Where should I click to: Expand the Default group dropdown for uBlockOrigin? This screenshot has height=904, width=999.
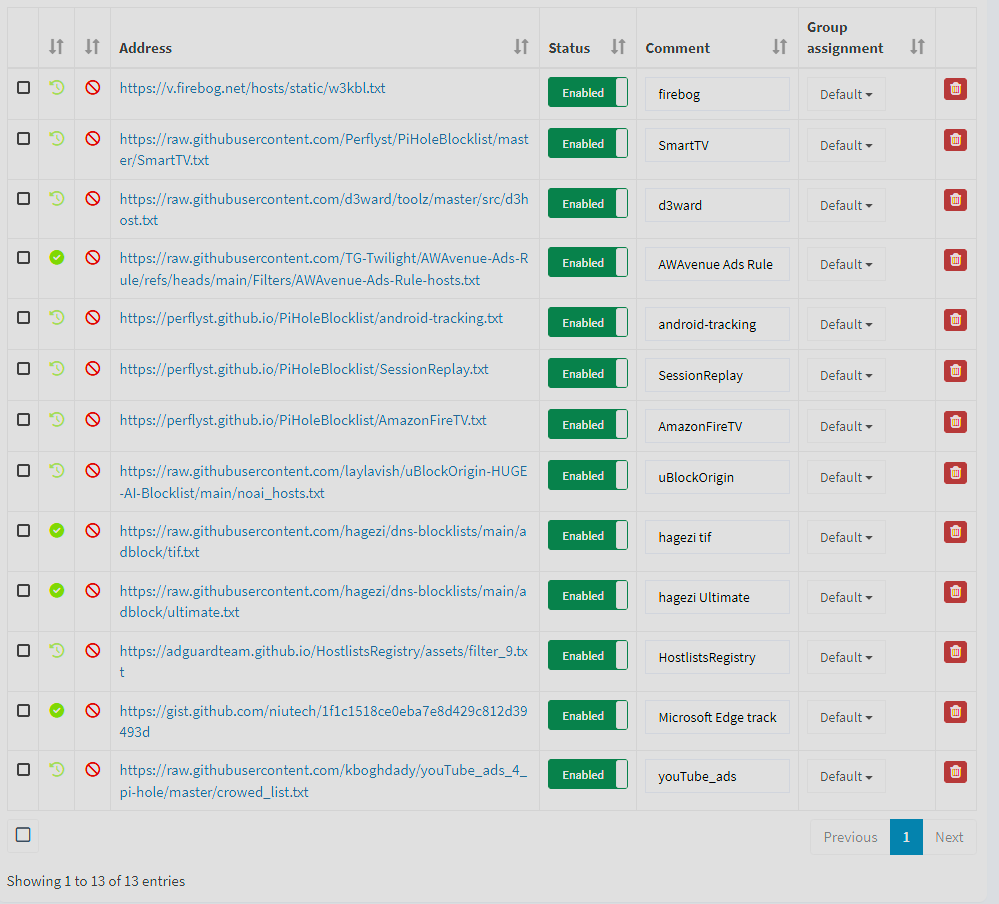coord(846,477)
